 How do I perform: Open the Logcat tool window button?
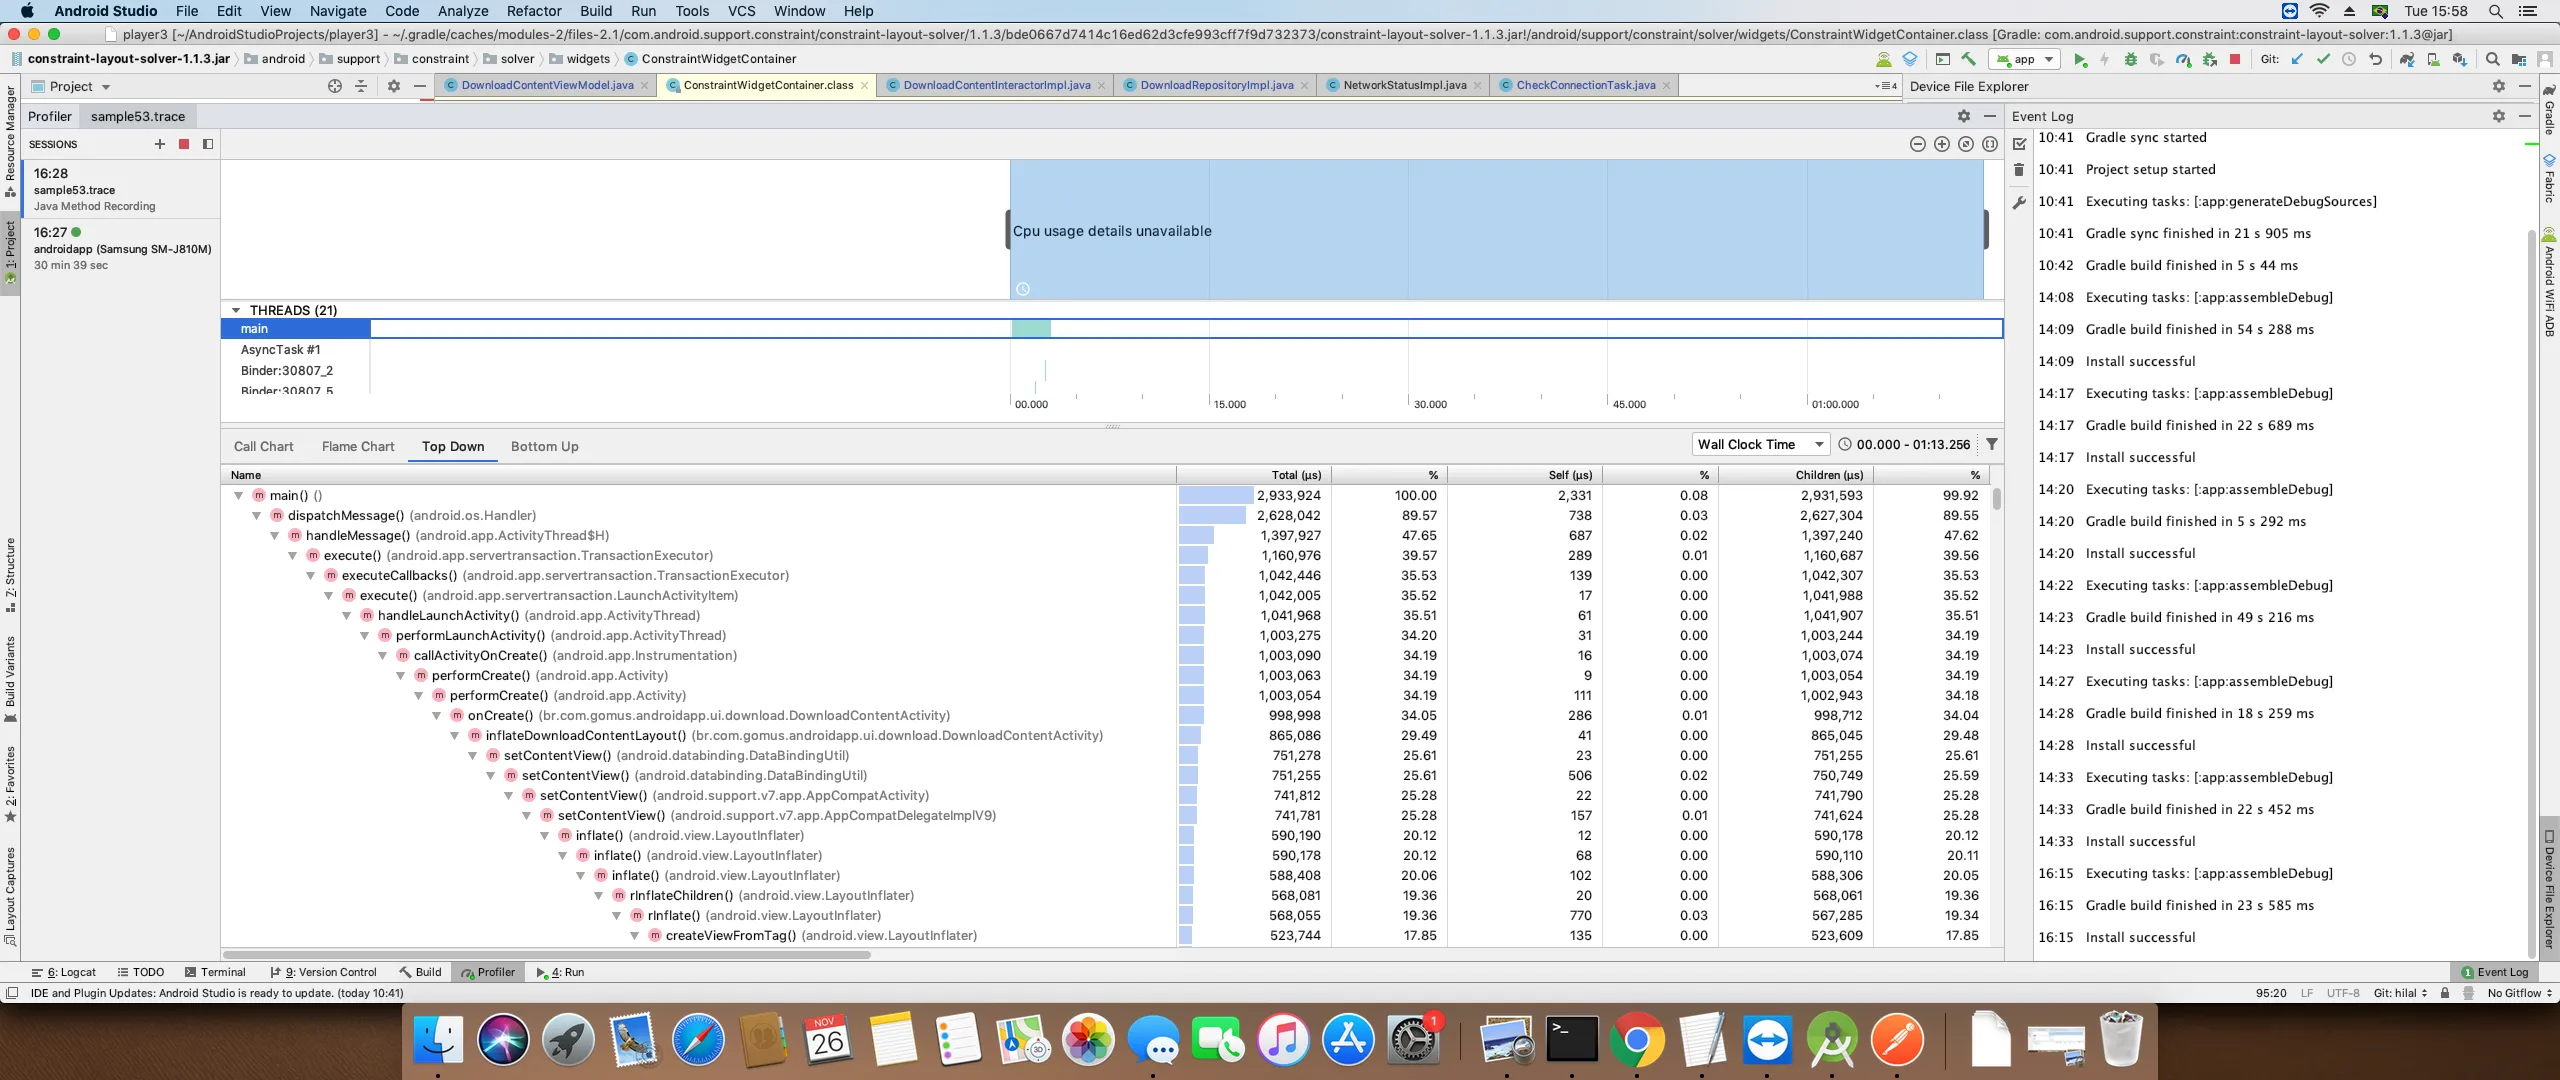tap(64, 972)
